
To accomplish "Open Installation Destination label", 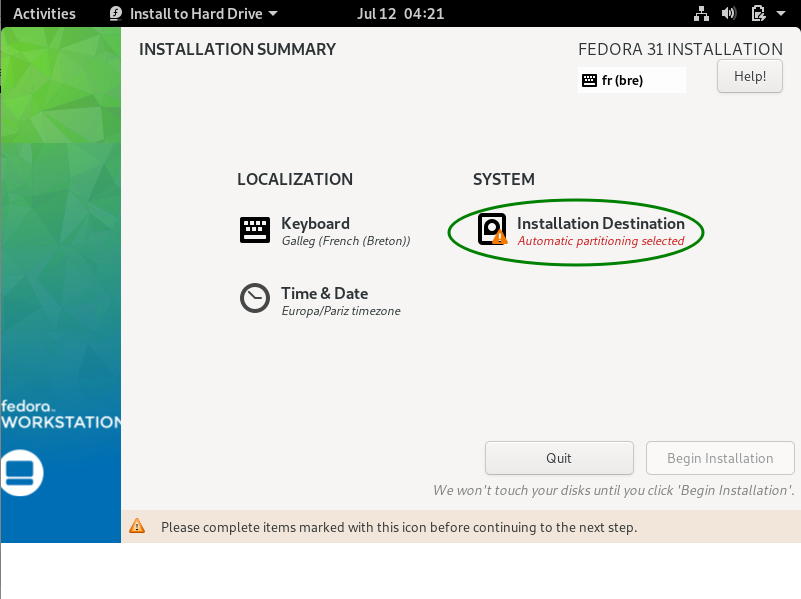I will click(601, 223).
